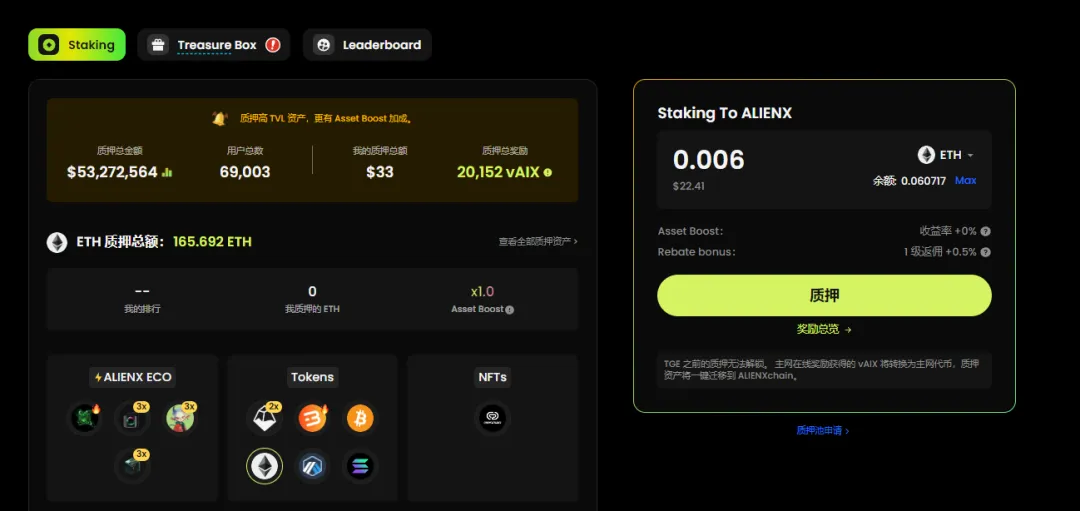Open the 质押池申请 pool application link
Image resolution: width=1080 pixels, height=511 pixels.
pos(823,430)
